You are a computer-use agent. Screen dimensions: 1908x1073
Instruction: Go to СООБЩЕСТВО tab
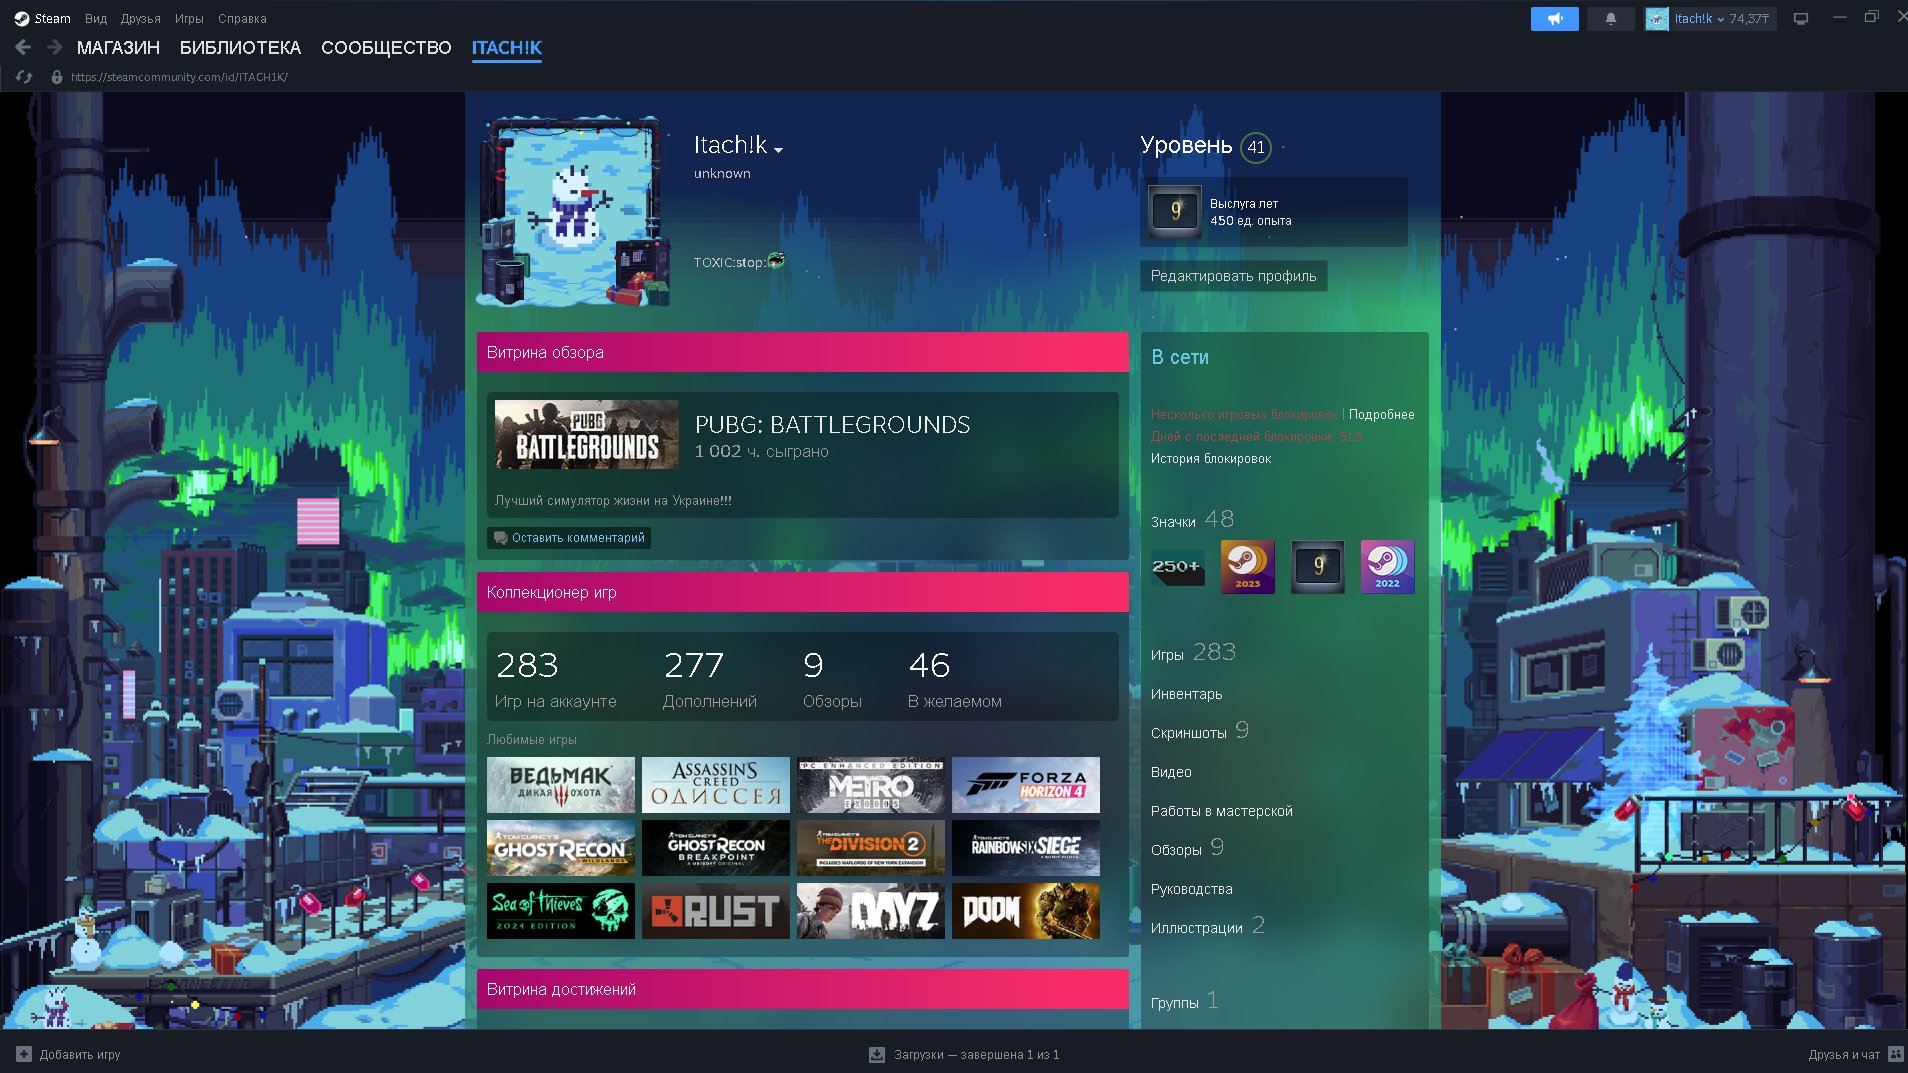click(x=386, y=47)
